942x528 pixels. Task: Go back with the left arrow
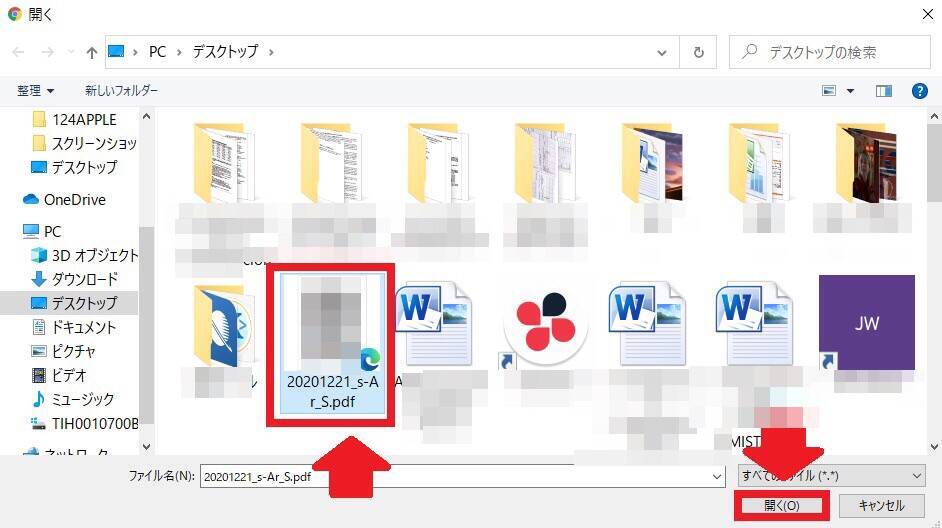(19, 52)
